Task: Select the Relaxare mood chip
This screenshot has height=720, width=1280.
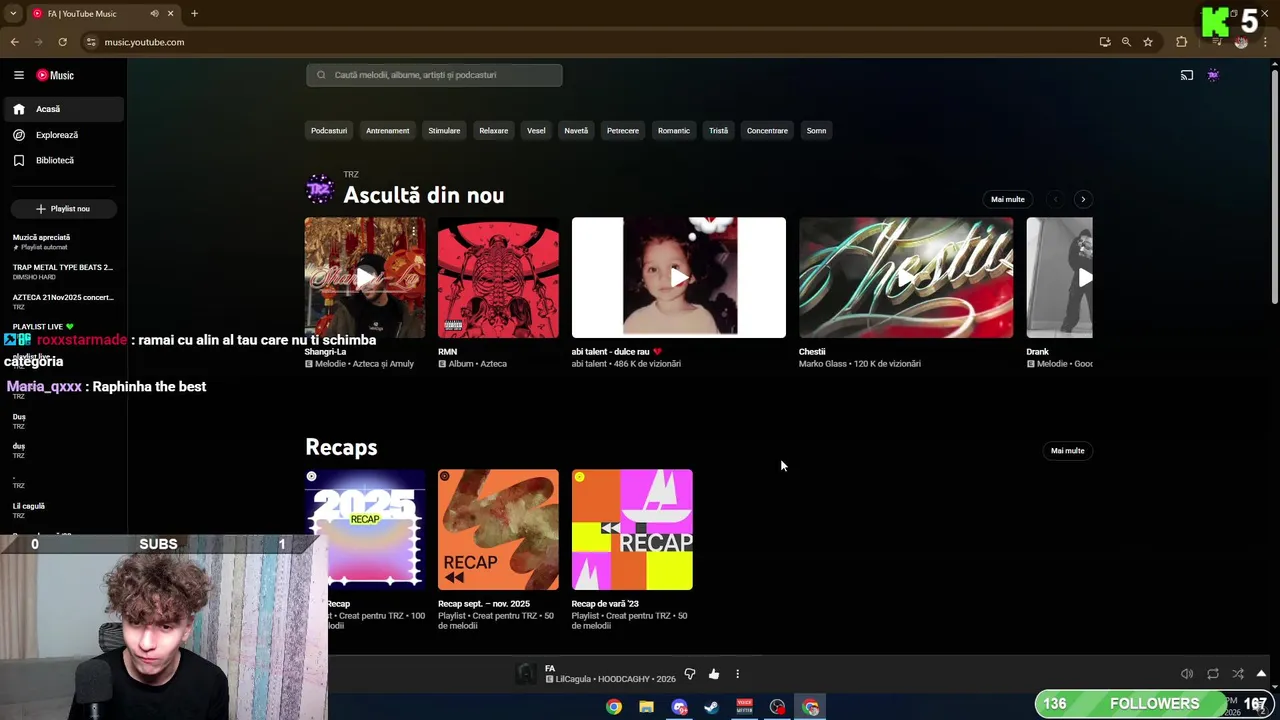Action: [493, 131]
